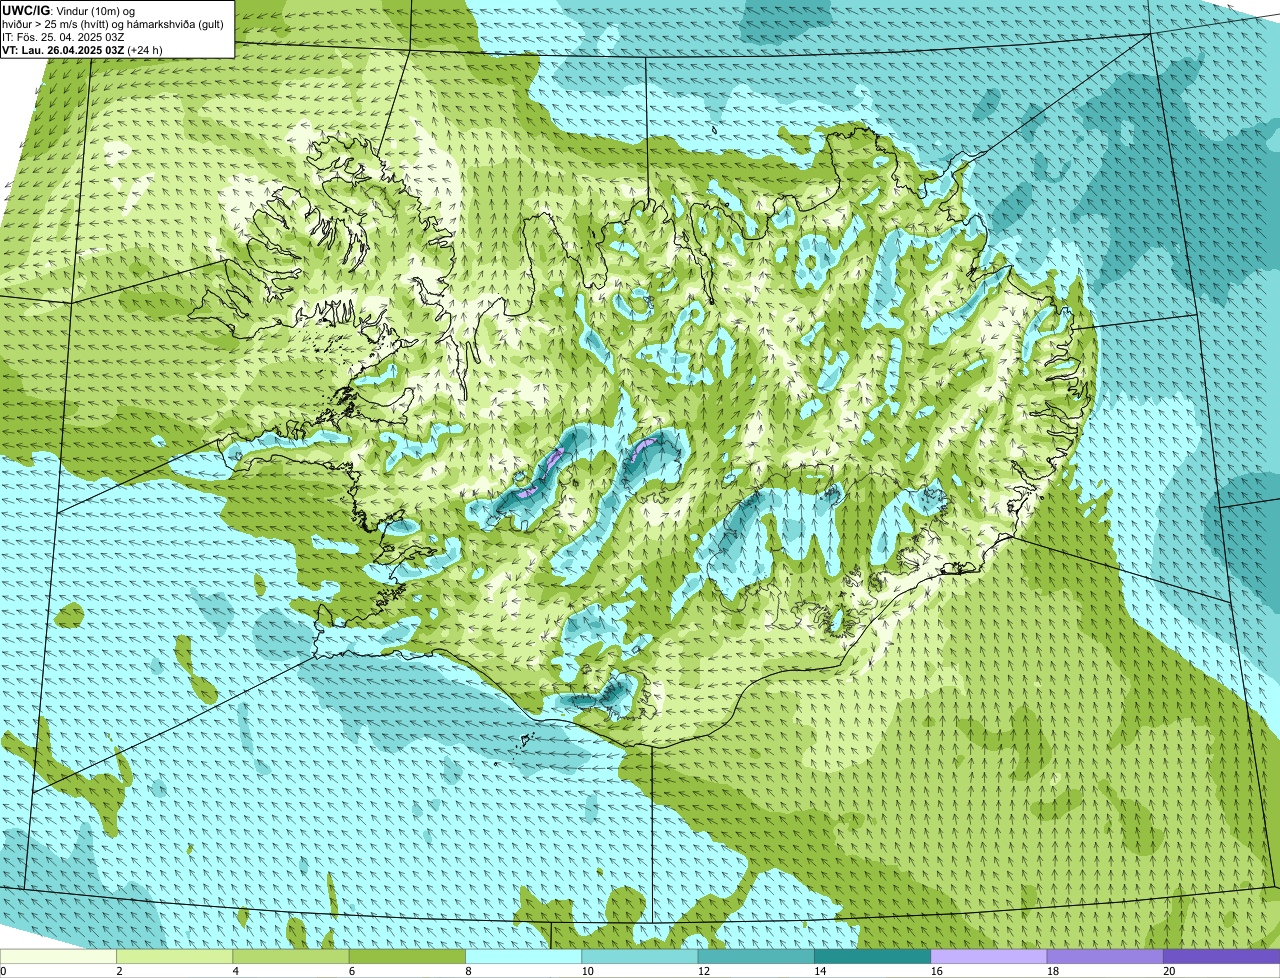
Task: Select the legend swatch above 20 m/s
Action: (1221, 956)
